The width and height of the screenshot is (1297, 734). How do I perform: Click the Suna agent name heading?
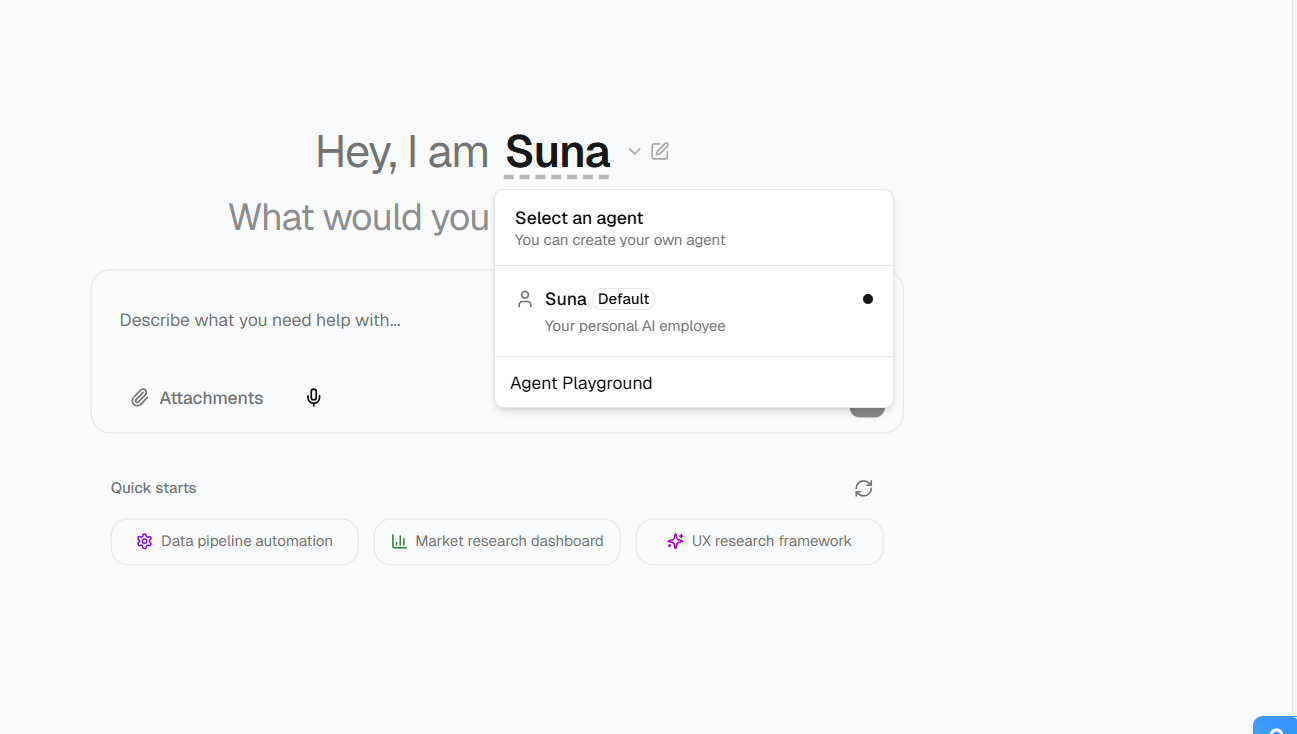pos(557,152)
